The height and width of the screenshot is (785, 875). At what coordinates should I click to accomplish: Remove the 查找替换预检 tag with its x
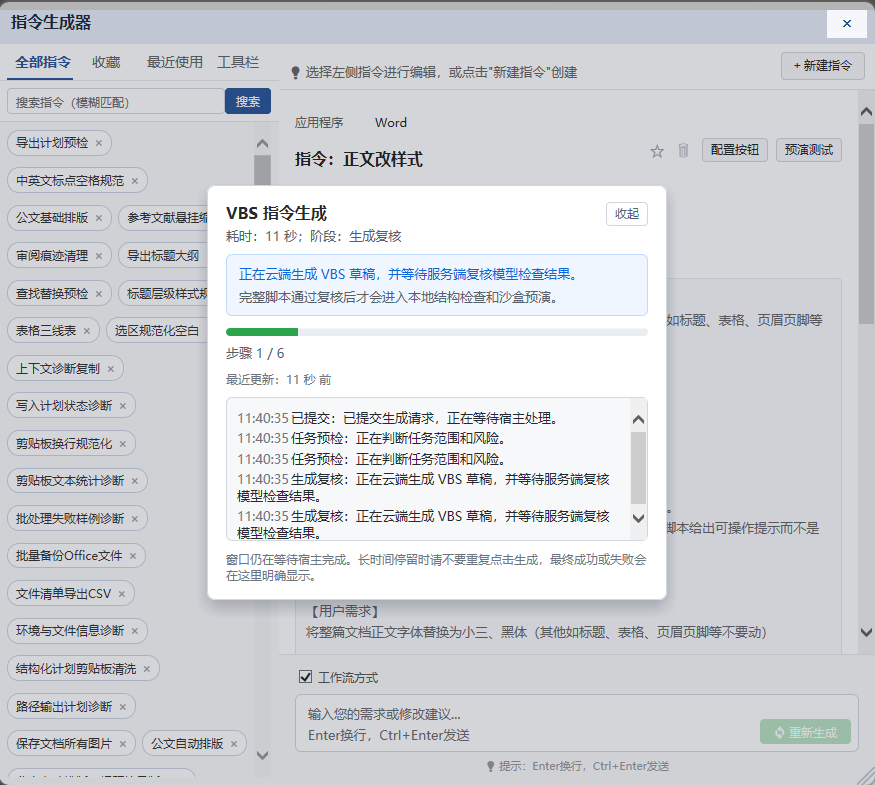click(x=99, y=293)
